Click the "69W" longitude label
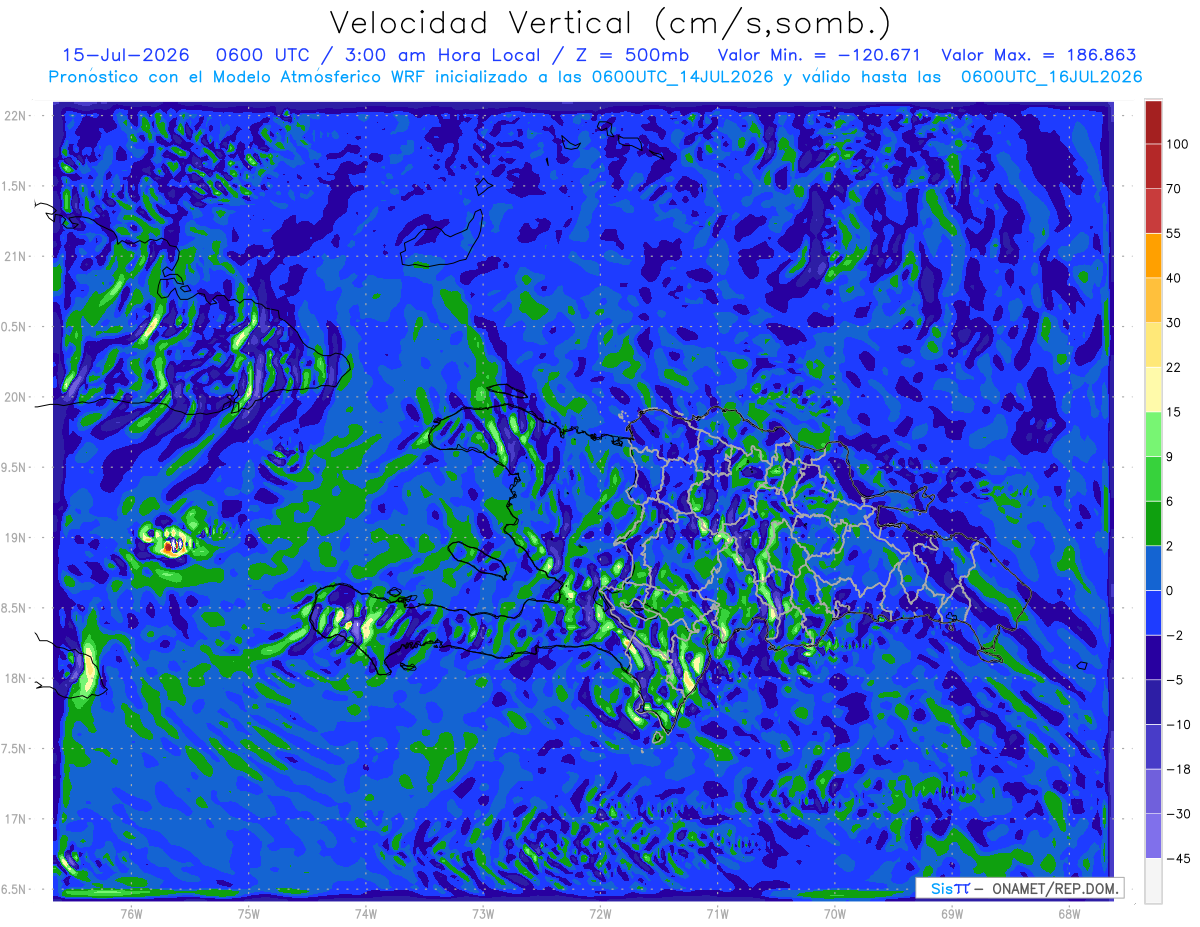Screen dimensions: 1200x927 (x=952, y=913)
